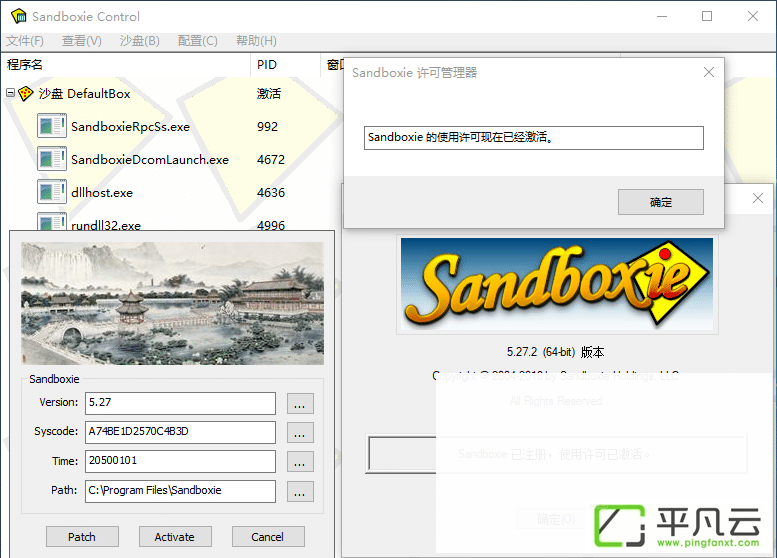The image size is (777, 558).
Task: Click the landscape painting image in the patcher
Action: pos(172,303)
